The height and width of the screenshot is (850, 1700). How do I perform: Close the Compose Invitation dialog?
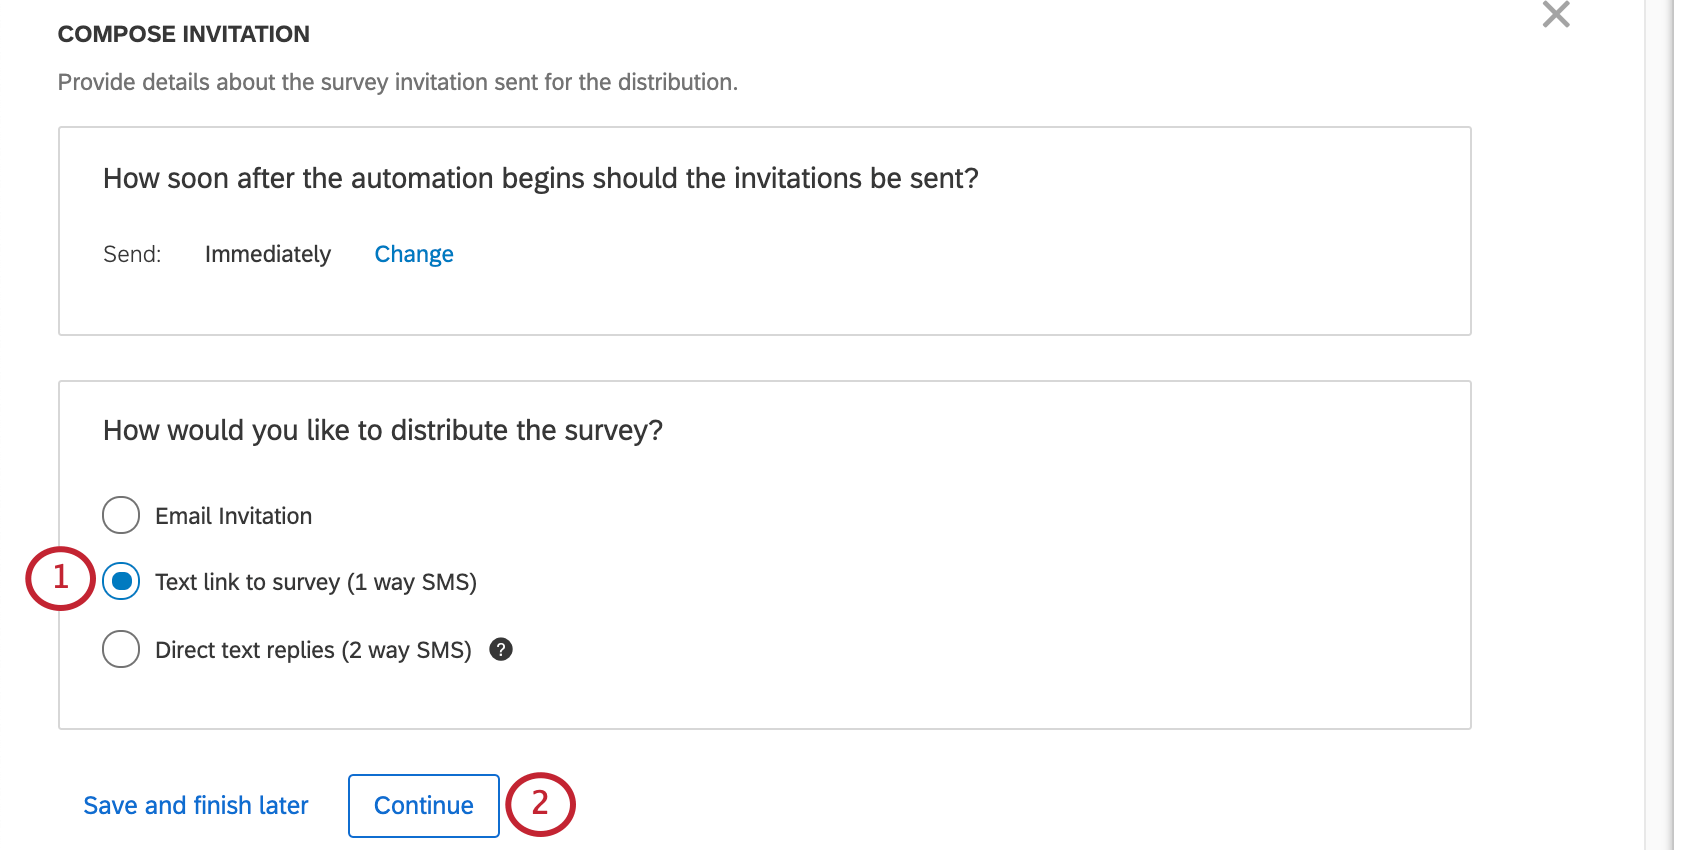tap(1555, 14)
